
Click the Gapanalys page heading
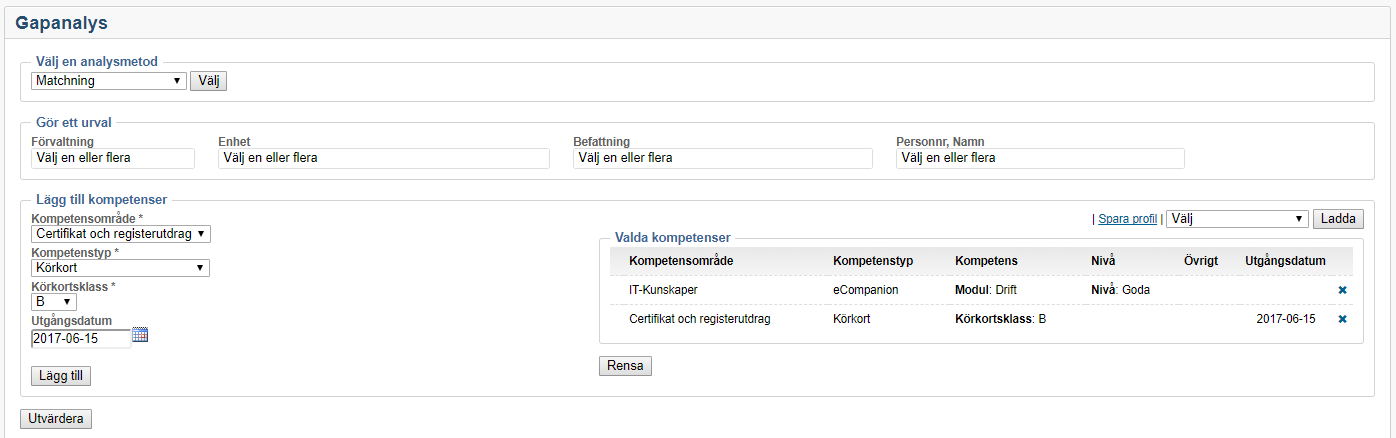[x=61, y=22]
